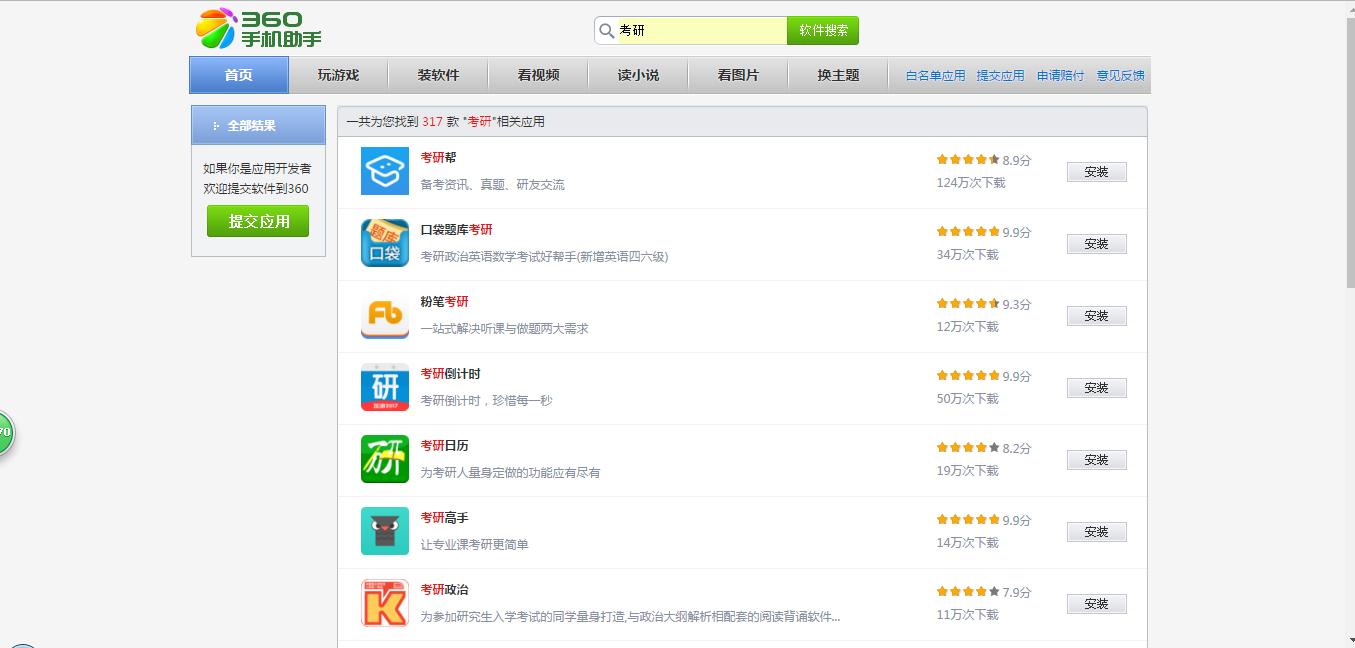Install the 粉笔考研 app
The height and width of the screenshot is (648, 1355).
coord(1096,316)
